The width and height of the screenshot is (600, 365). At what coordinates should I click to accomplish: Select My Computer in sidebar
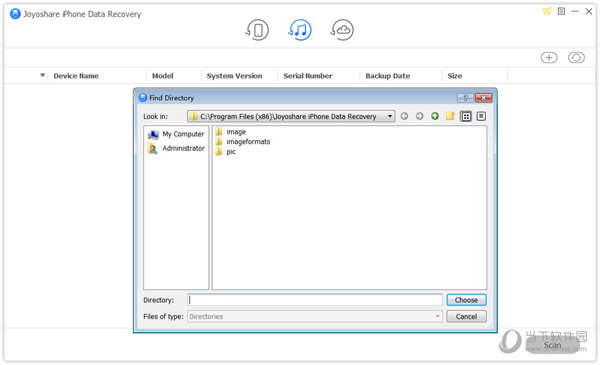click(x=176, y=134)
